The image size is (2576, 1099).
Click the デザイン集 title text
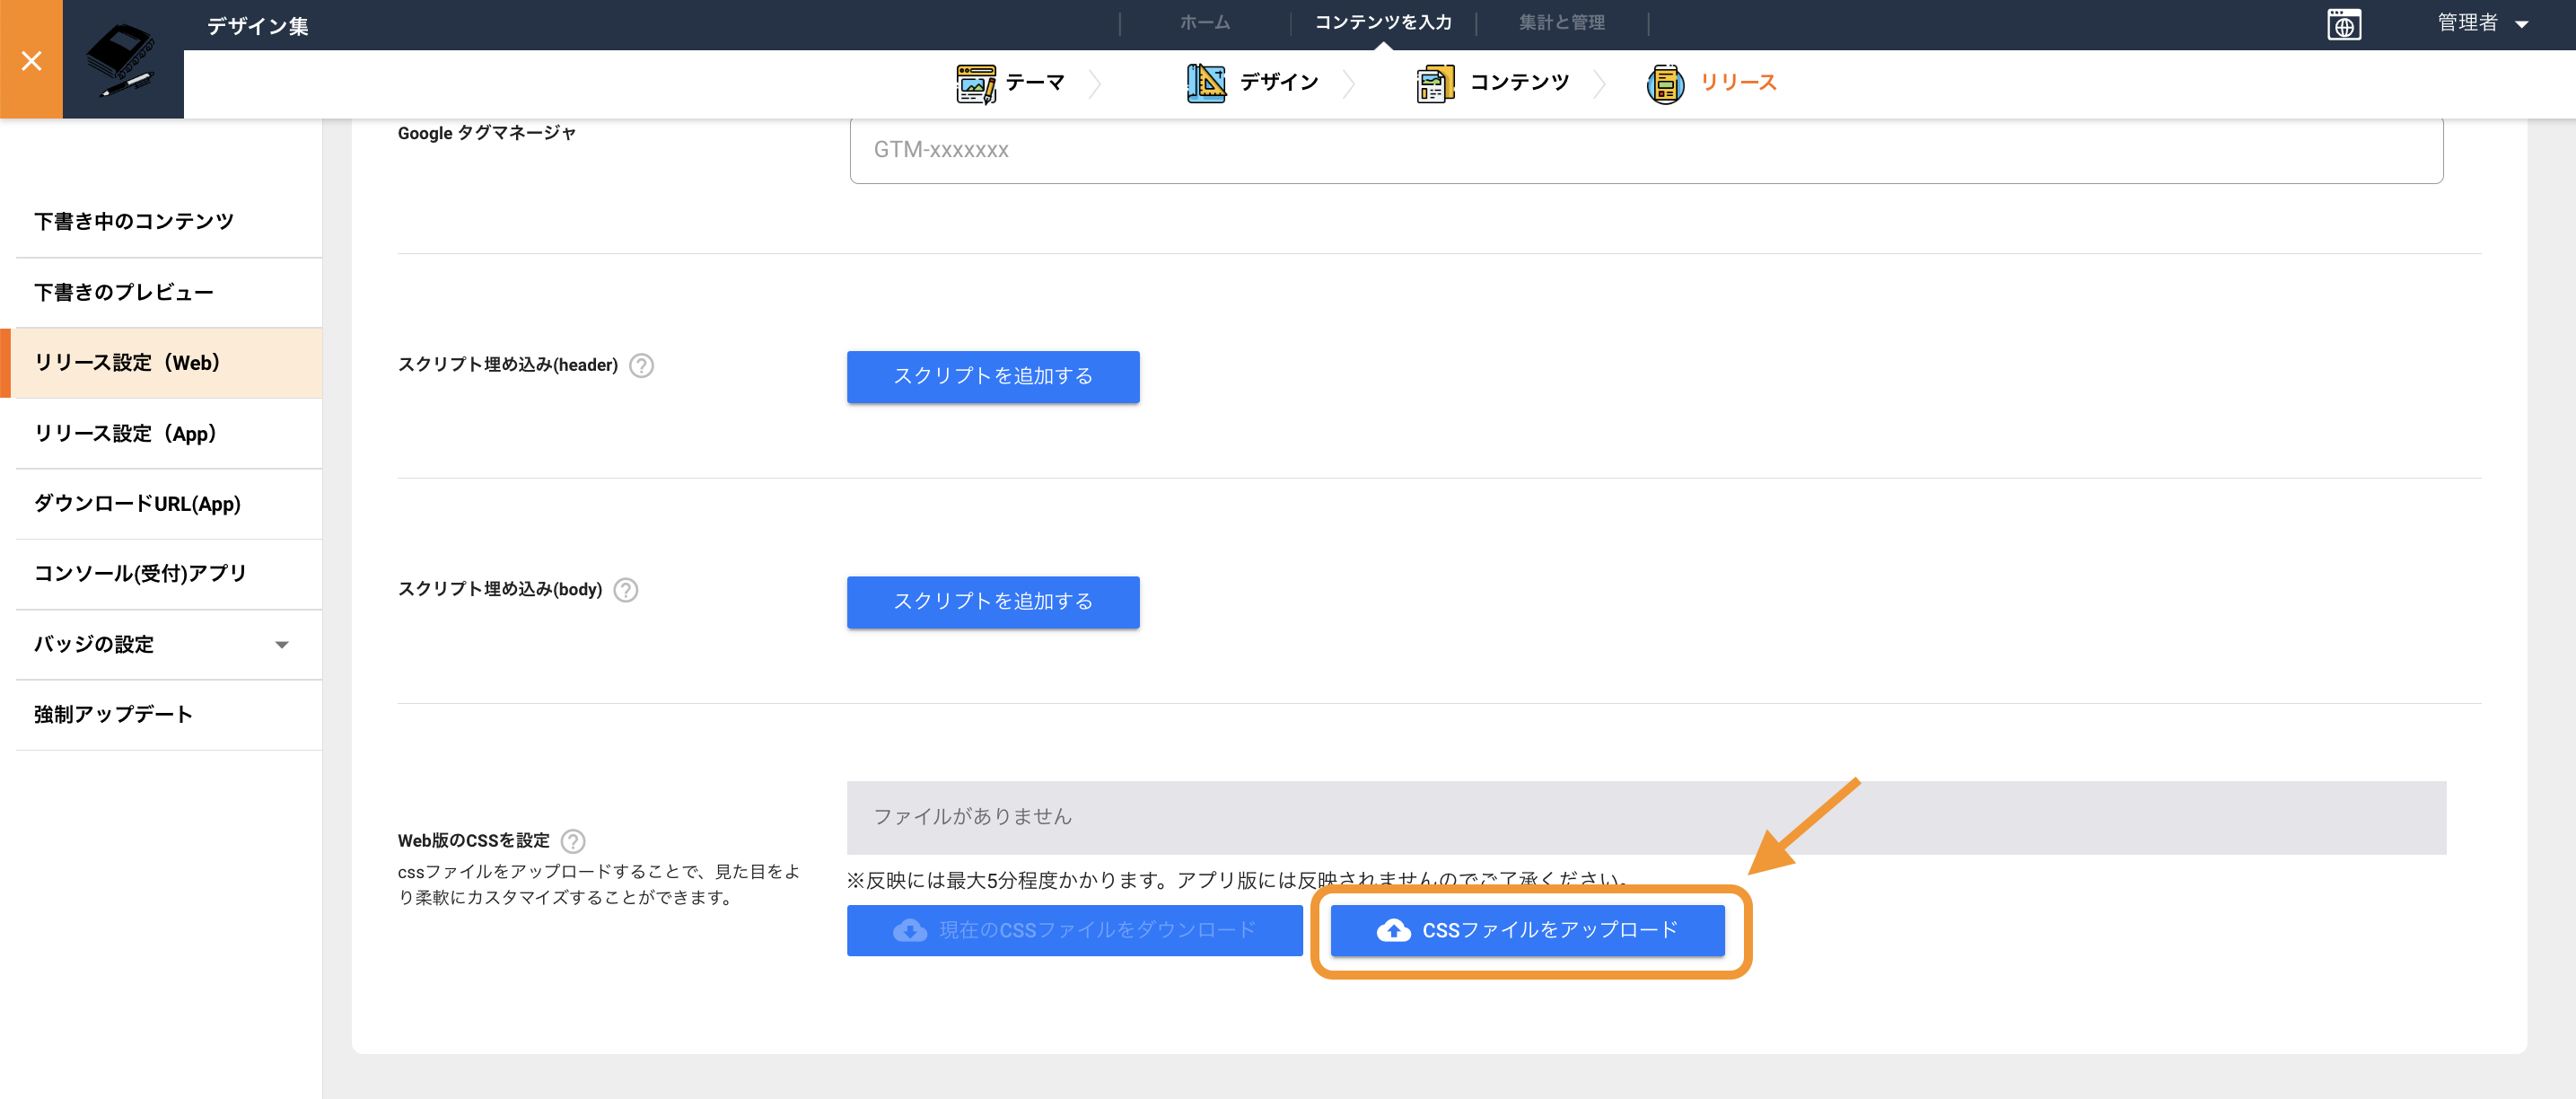point(258,26)
